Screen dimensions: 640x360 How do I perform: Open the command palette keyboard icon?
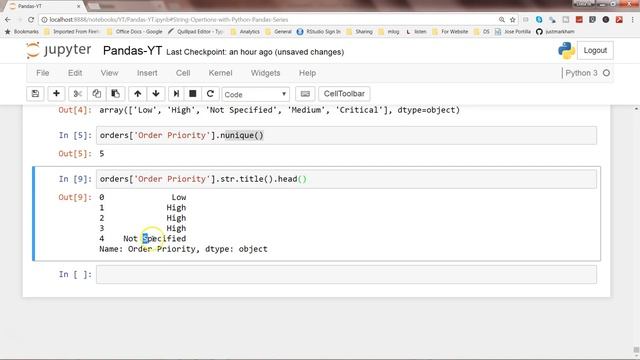(x=305, y=94)
